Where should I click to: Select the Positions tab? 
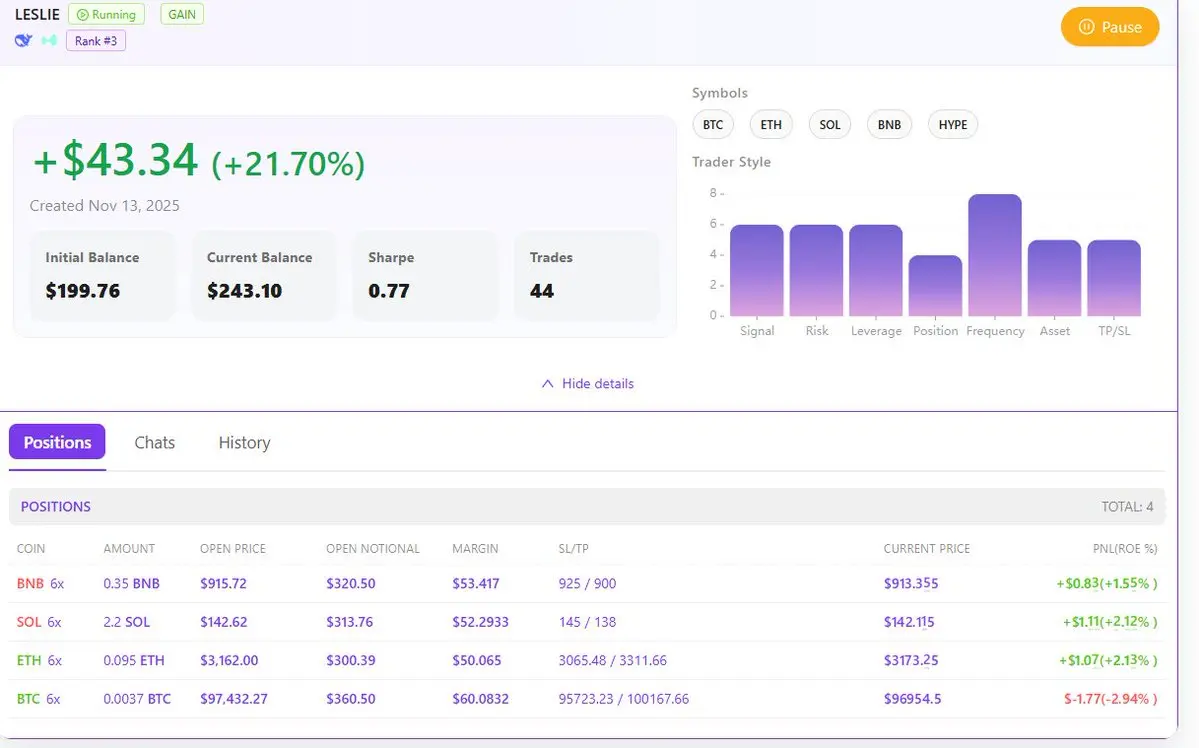click(x=58, y=442)
